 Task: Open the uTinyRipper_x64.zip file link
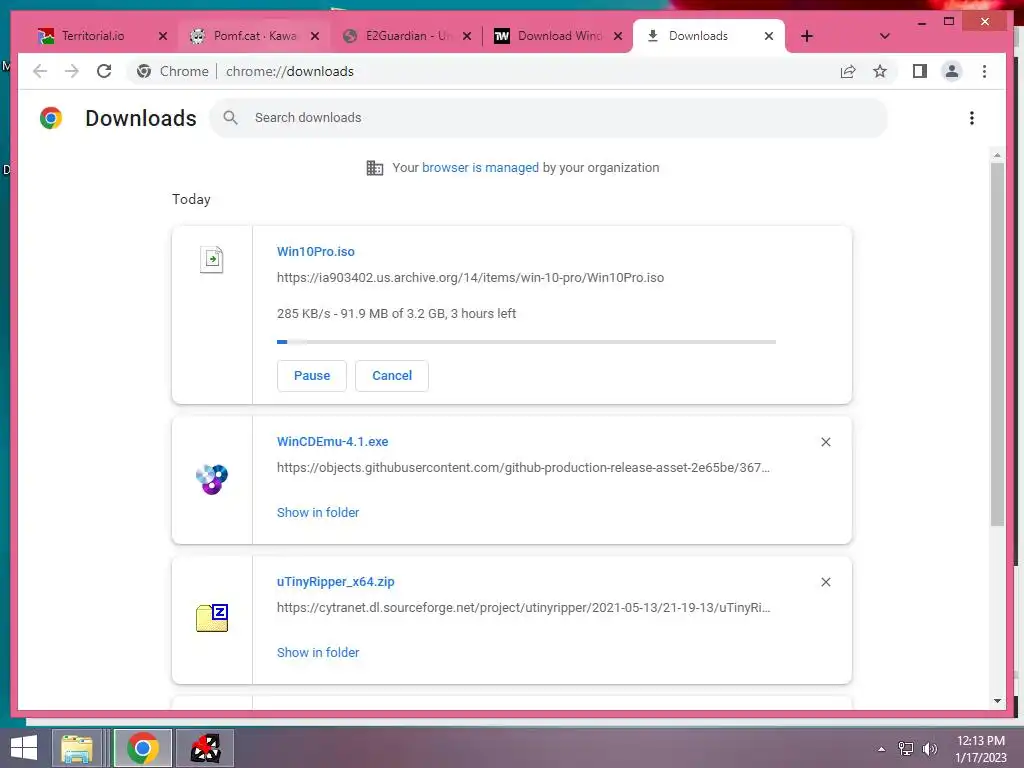point(336,581)
